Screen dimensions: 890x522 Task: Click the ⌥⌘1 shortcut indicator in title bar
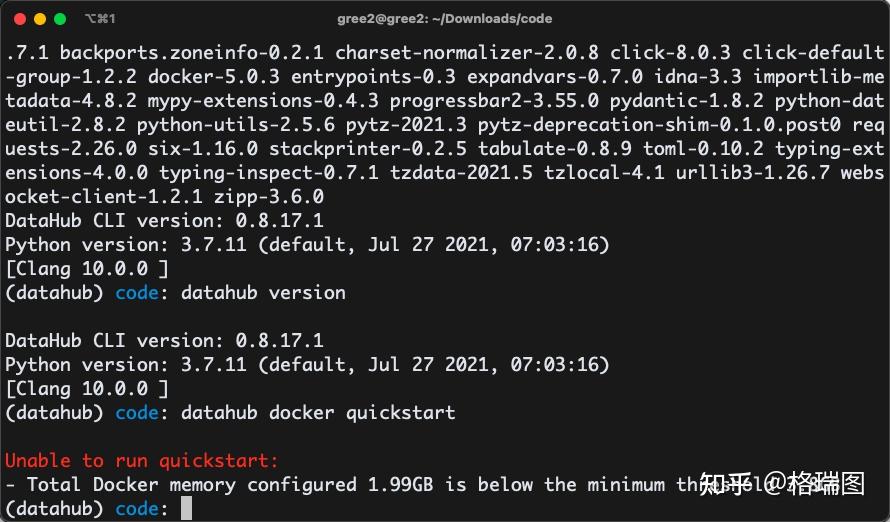click(x=100, y=19)
